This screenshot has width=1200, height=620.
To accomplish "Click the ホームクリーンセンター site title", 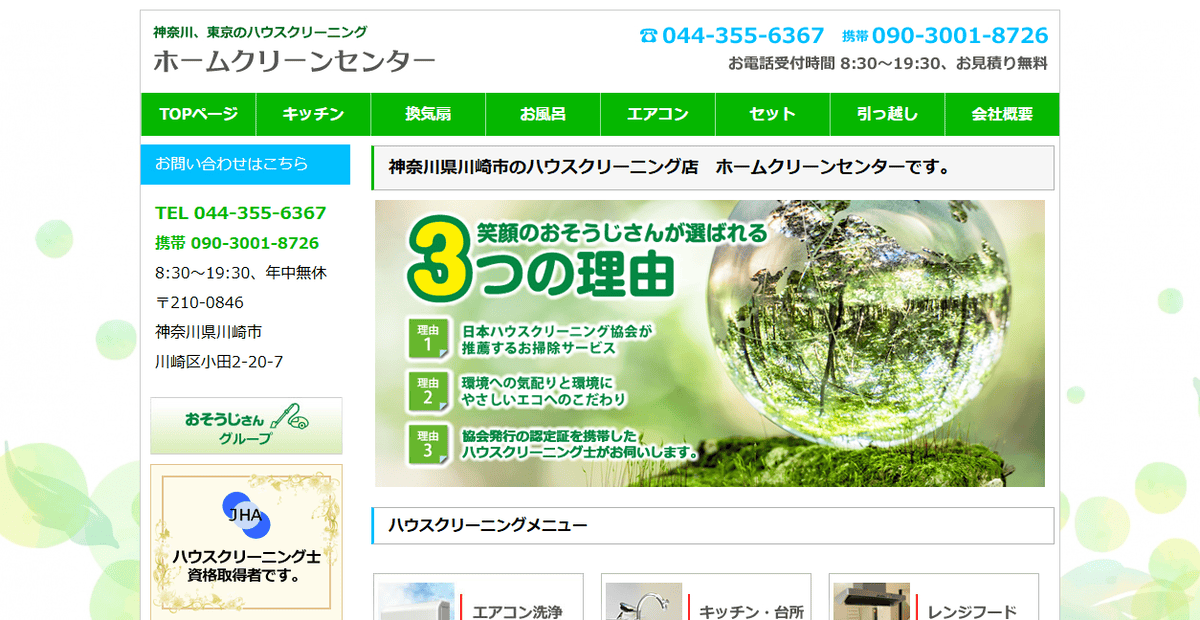I will coord(294,61).
